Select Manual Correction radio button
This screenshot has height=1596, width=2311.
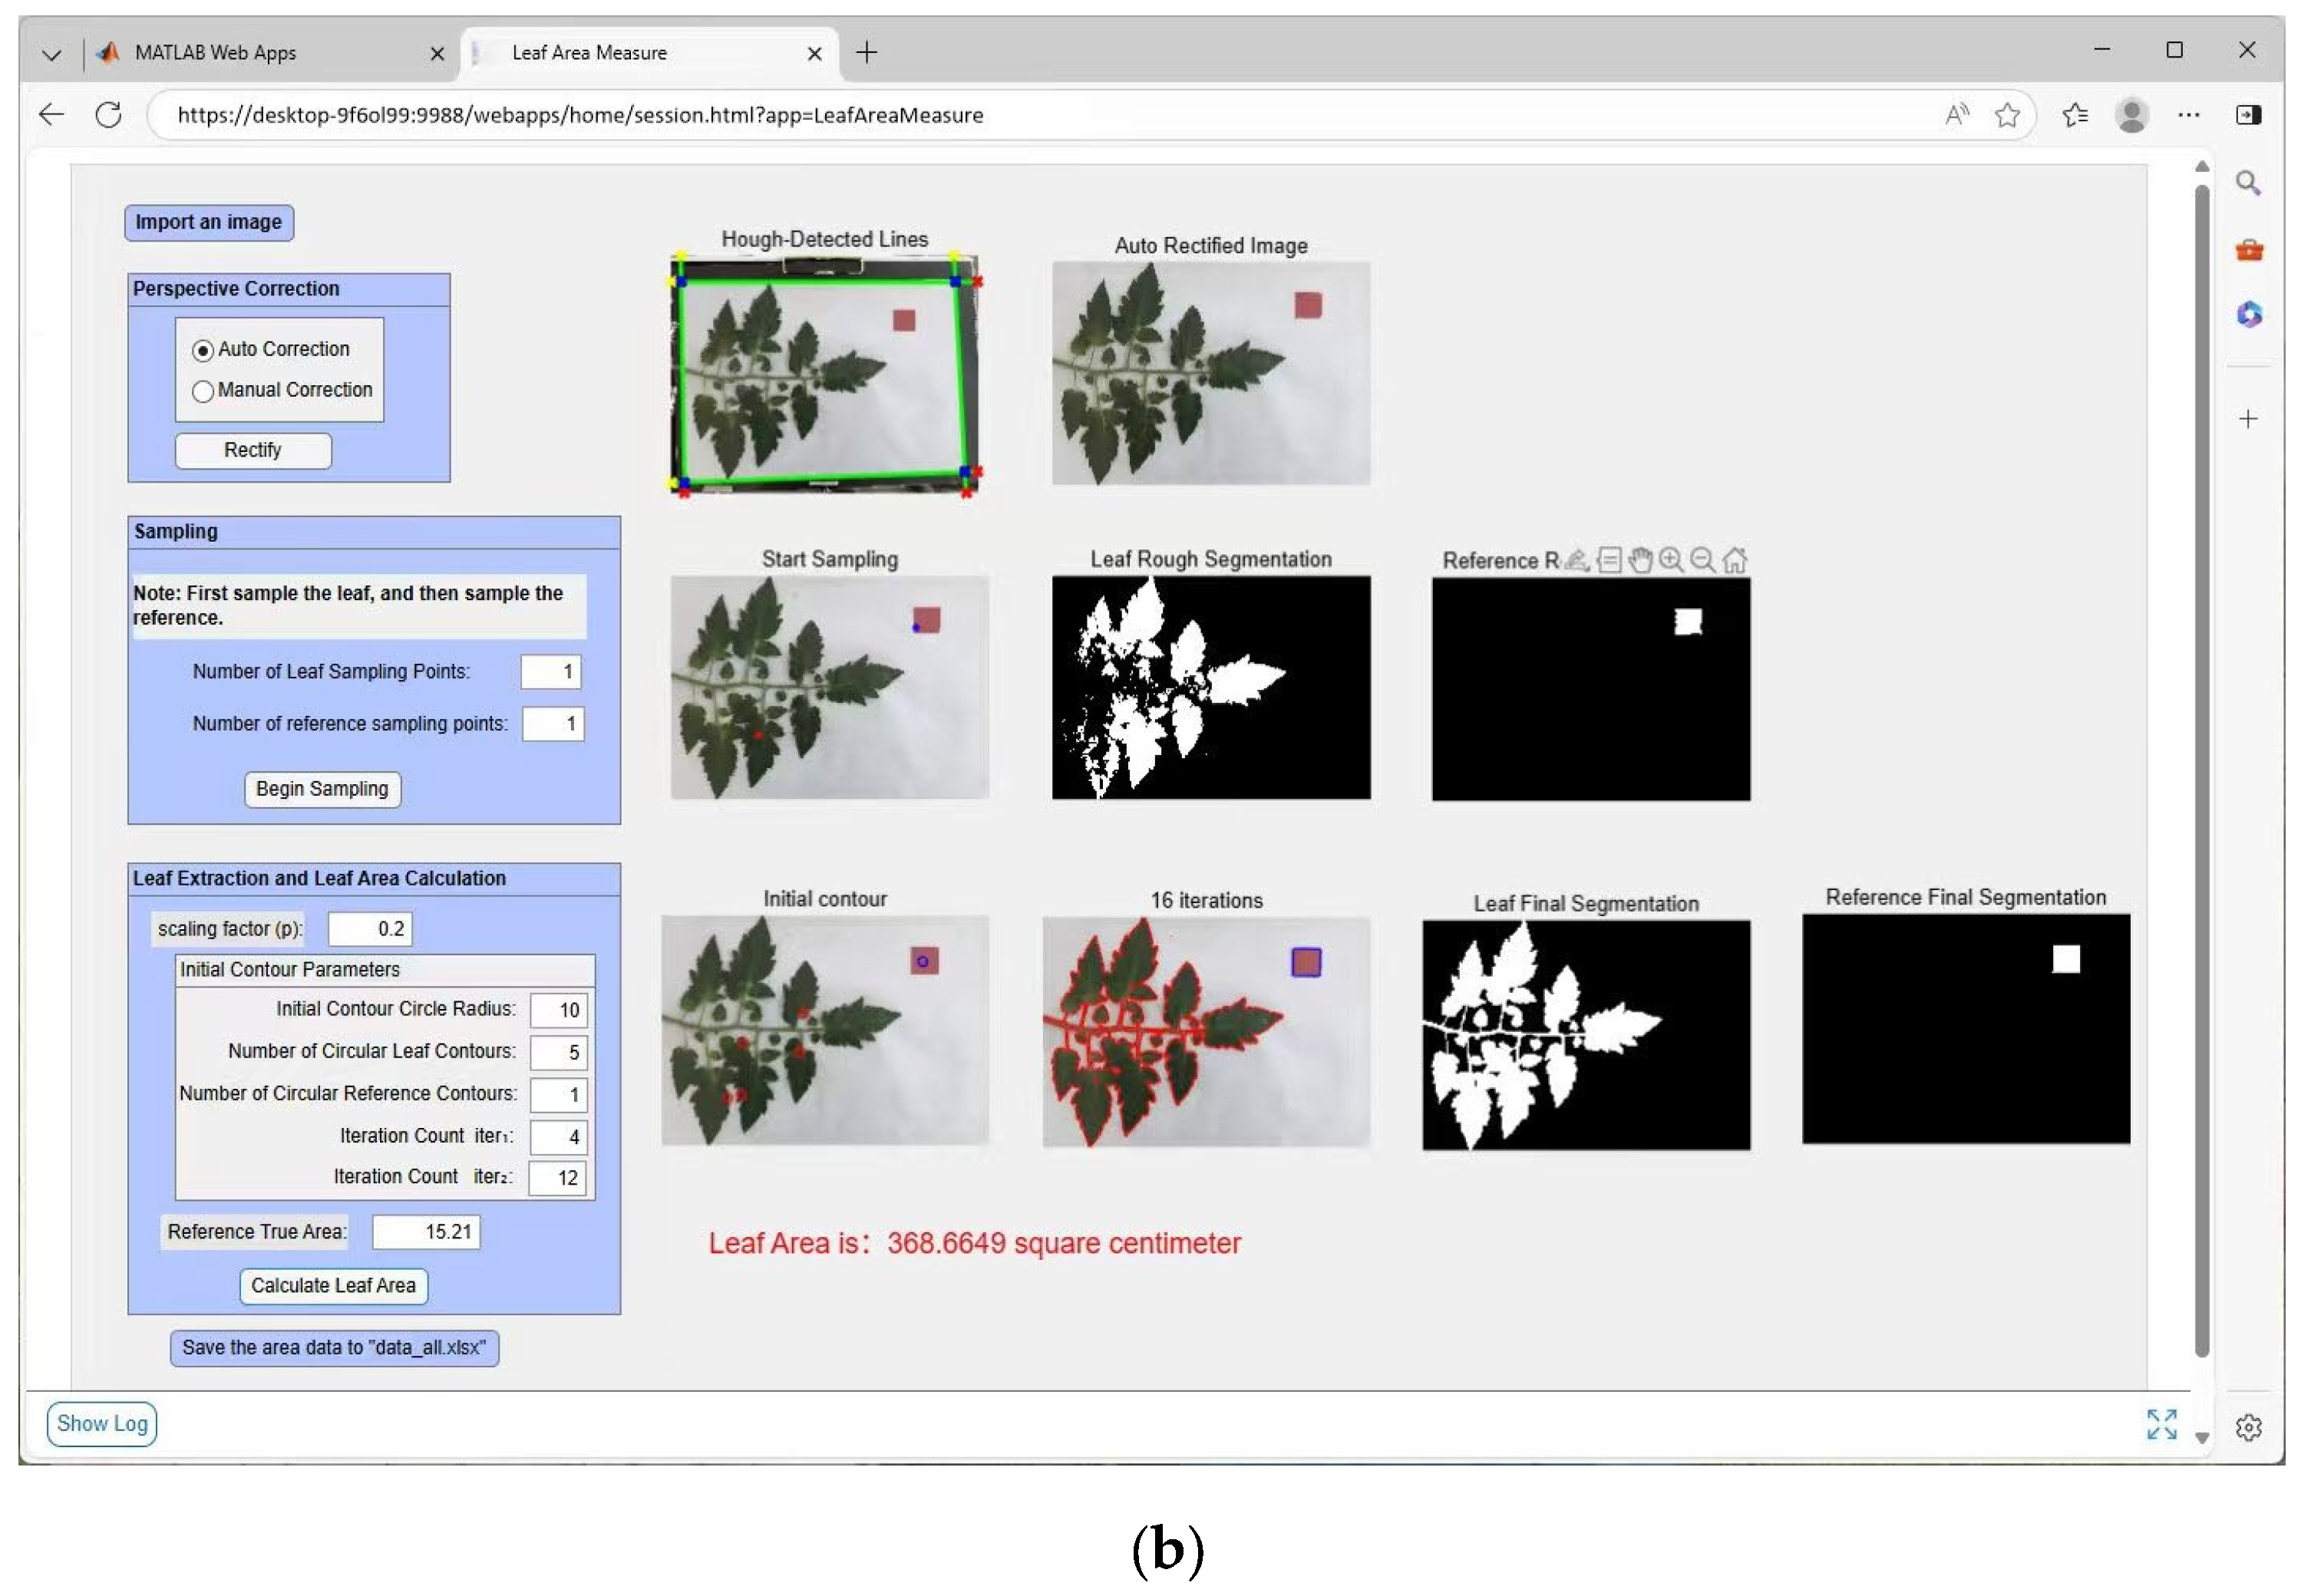203,392
